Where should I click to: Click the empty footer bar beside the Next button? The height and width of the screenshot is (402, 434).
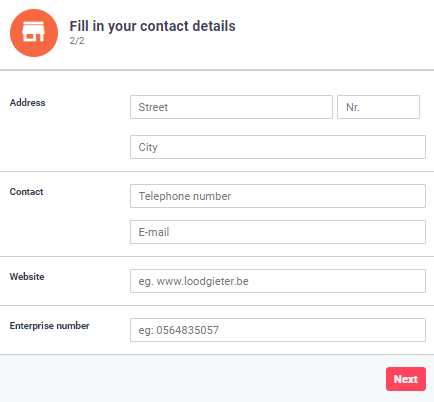point(193,379)
